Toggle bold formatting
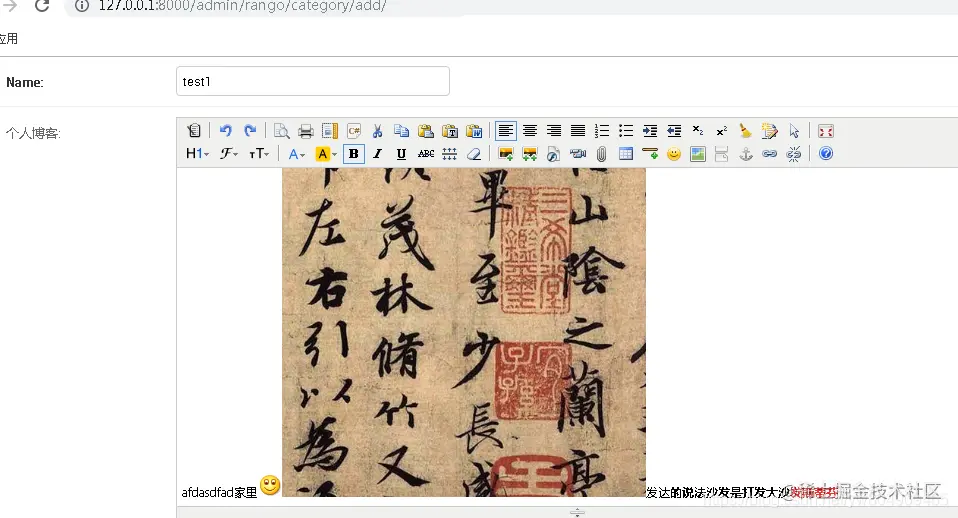The image size is (958, 518). coord(354,154)
